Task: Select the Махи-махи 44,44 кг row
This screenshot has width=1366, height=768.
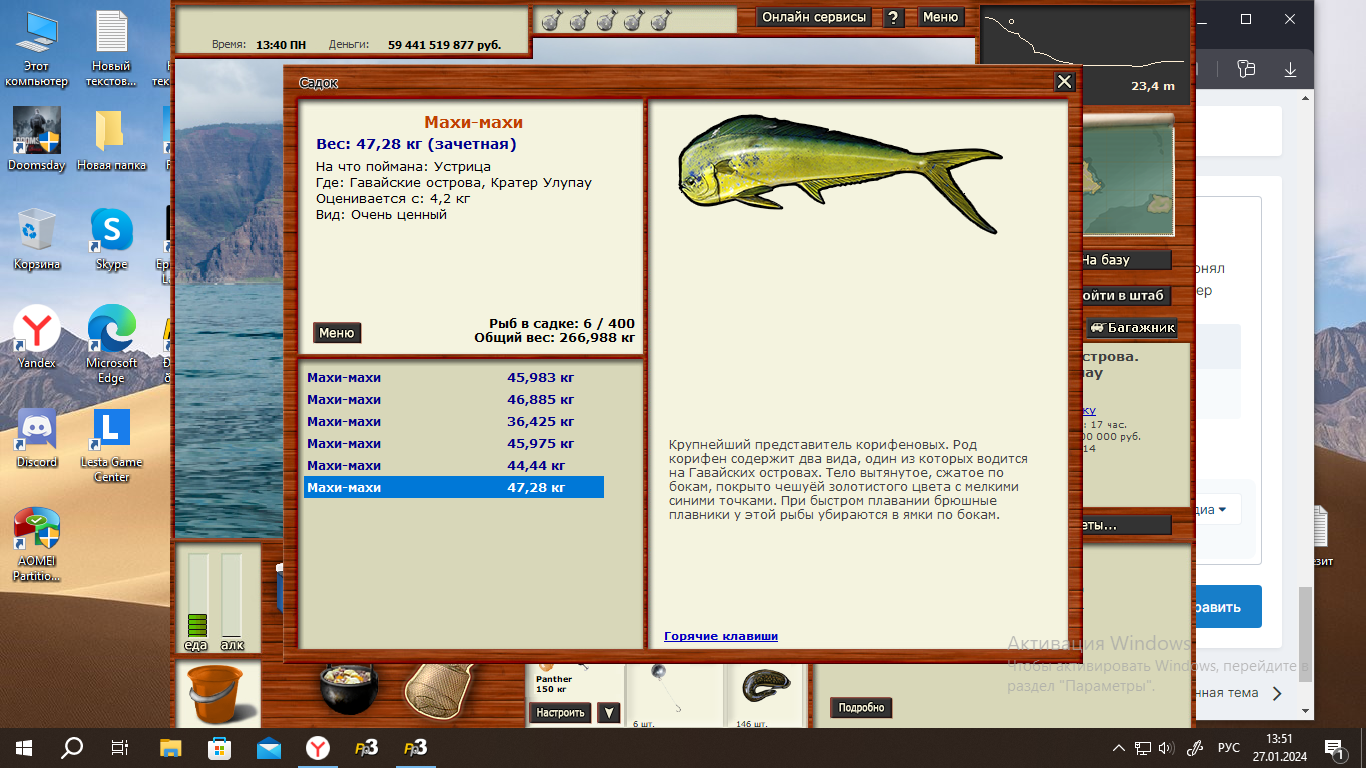Action: [x=454, y=466]
